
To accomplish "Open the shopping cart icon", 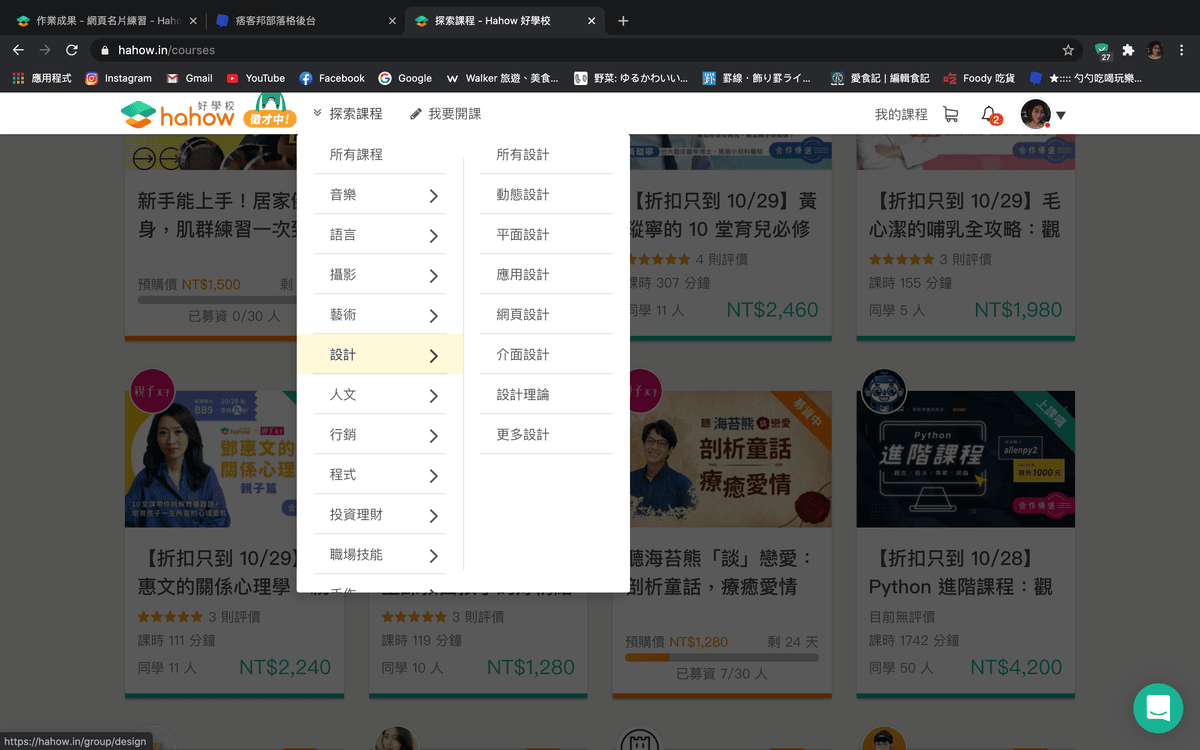I will 950,114.
